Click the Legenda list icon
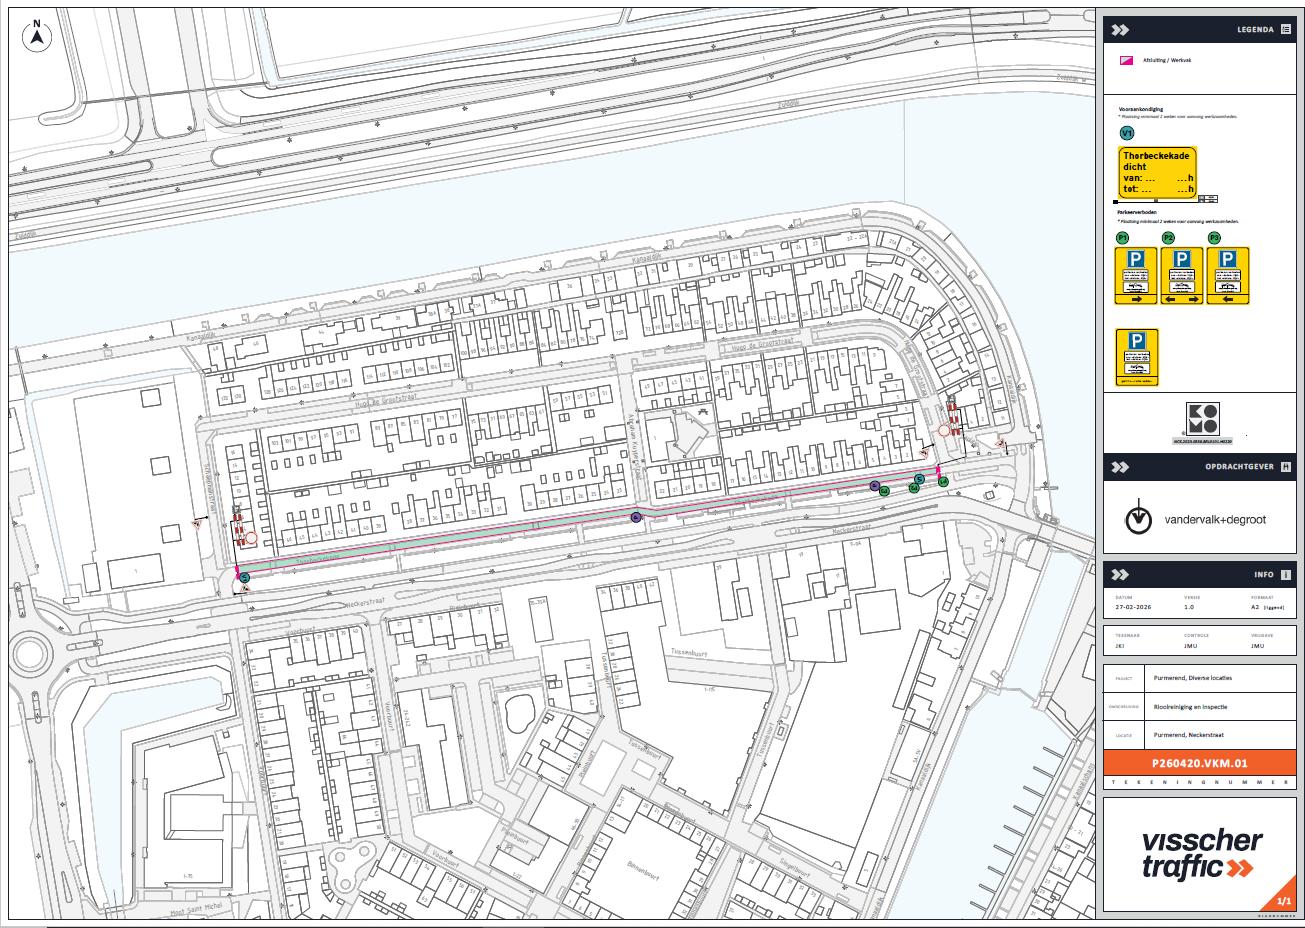The image size is (1305, 928). pyautogui.click(x=1285, y=30)
